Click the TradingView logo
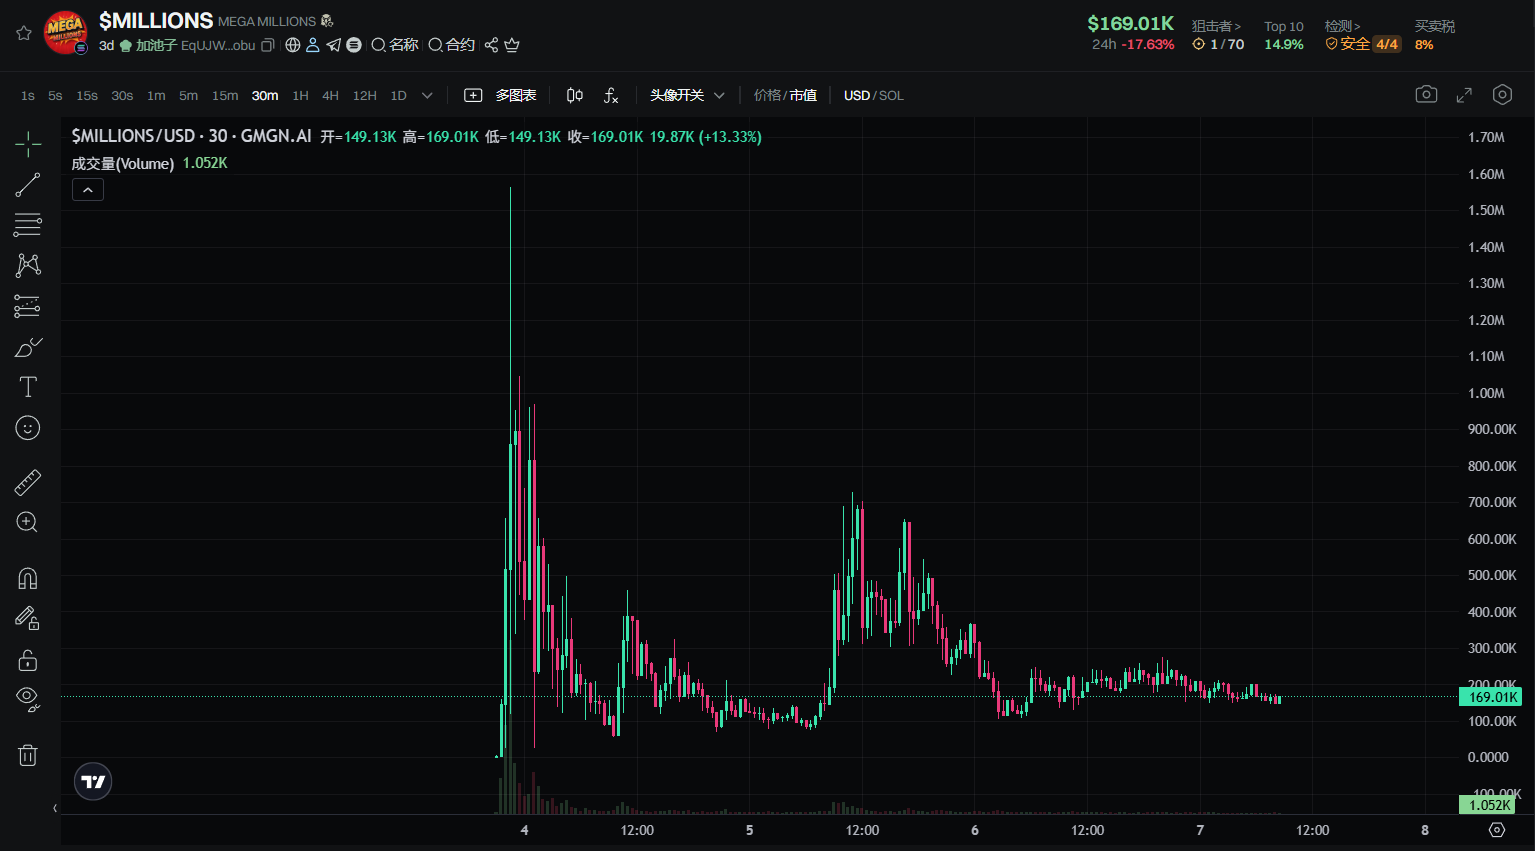The height and width of the screenshot is (851, 1535). pyautogui.click(x=93, y=782)
